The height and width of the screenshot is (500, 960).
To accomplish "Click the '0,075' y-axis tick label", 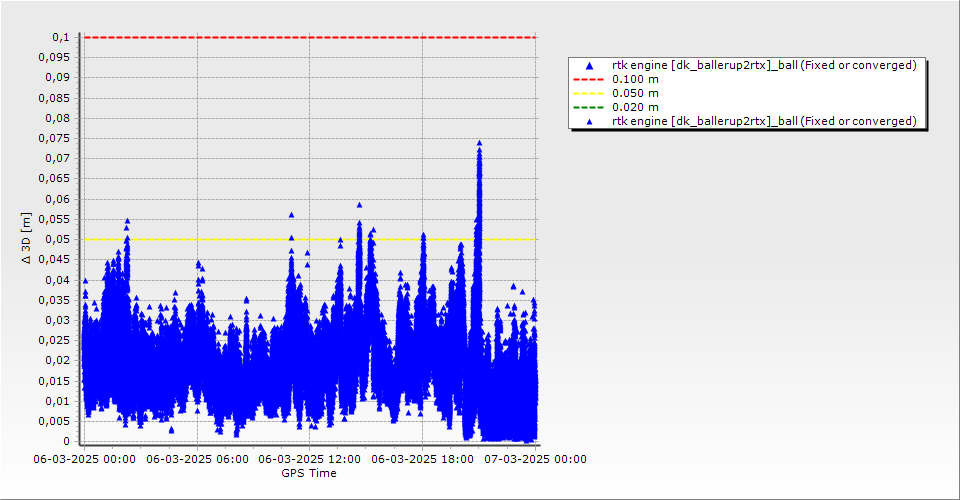I will 54,138.
